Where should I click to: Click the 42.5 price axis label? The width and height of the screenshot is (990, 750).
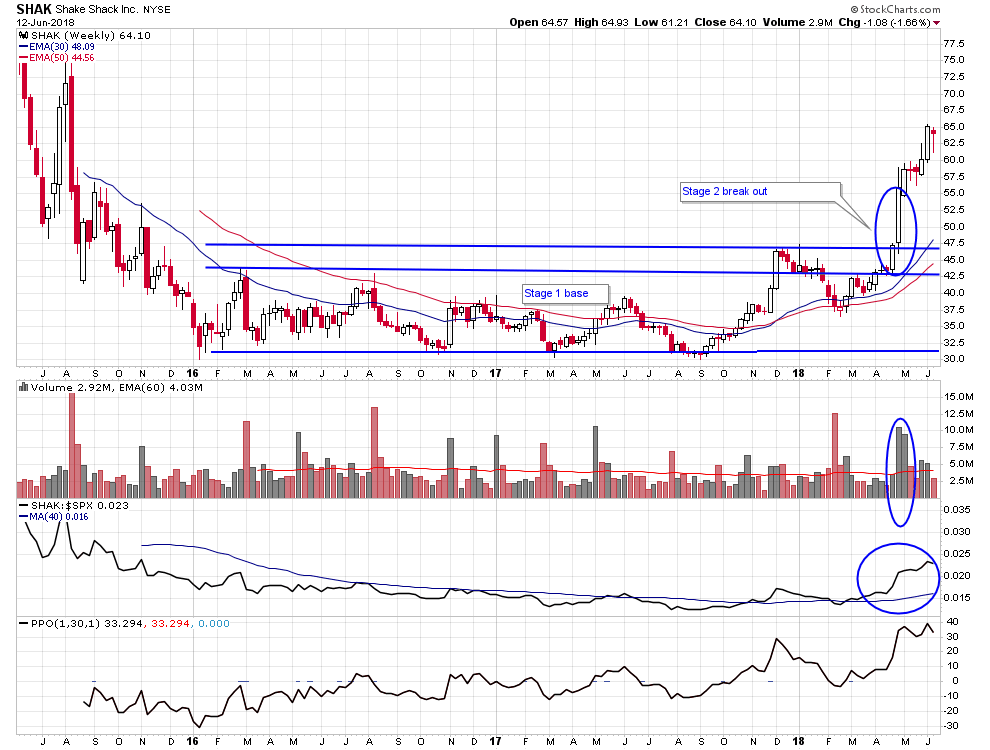tap(953, 276)
